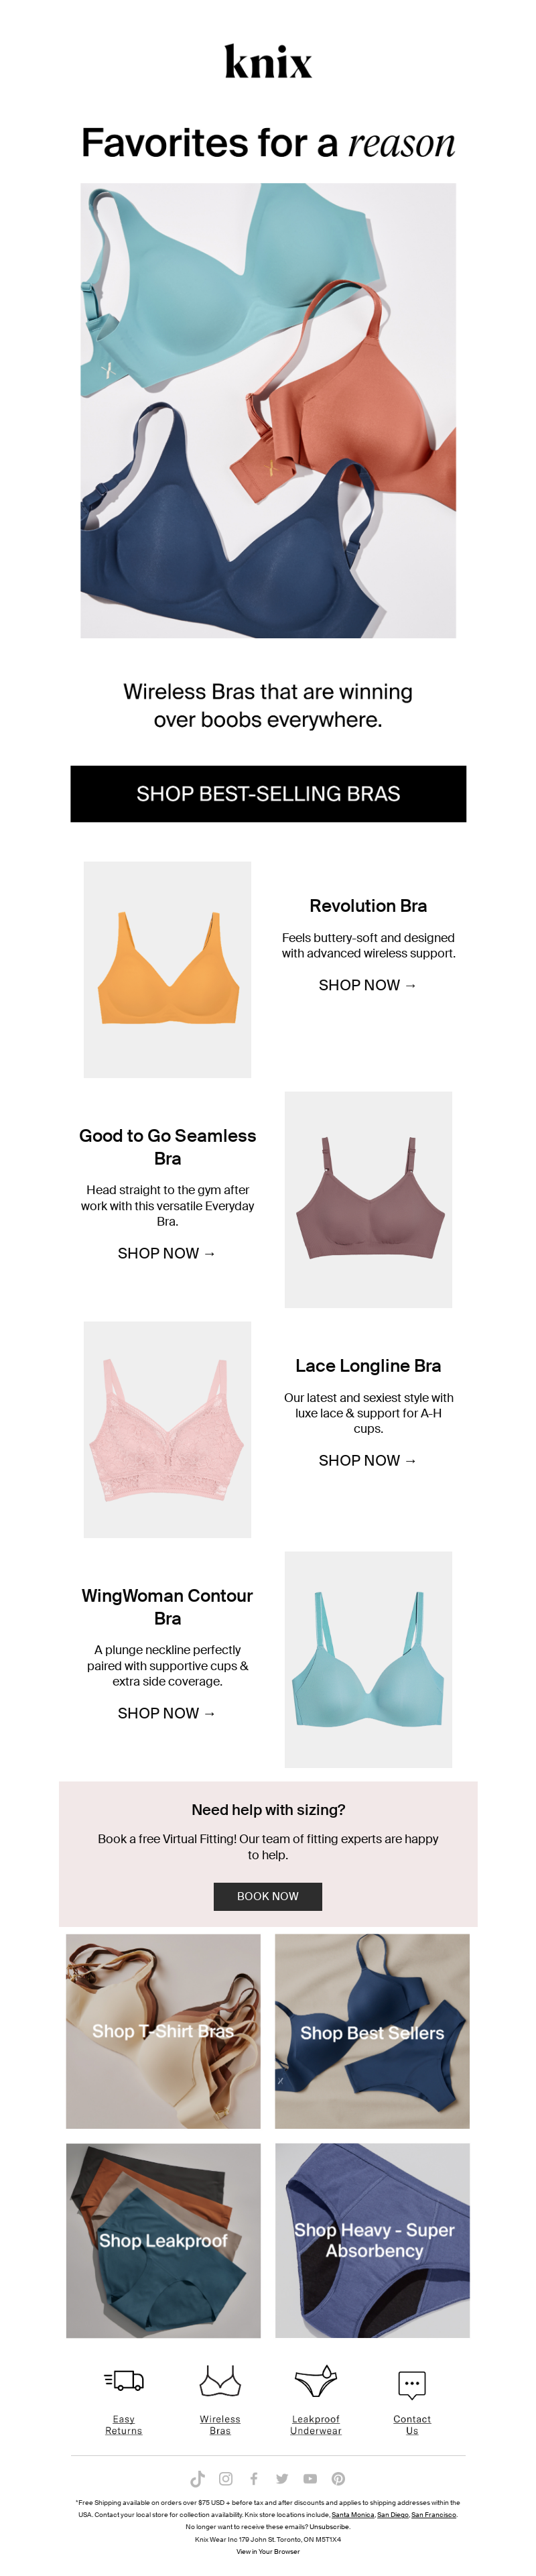Click the TikTok icon in footer
Screen dimensions: 536x2576
point(198,2478)
